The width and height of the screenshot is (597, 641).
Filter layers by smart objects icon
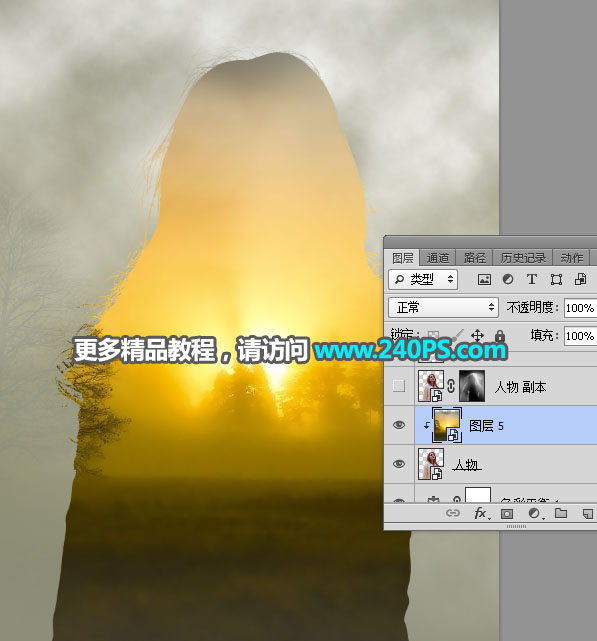click(580, 280)
